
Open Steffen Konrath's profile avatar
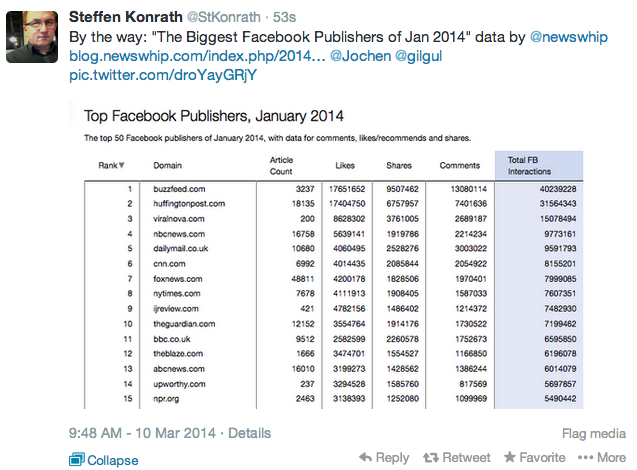tap(32, 37)
